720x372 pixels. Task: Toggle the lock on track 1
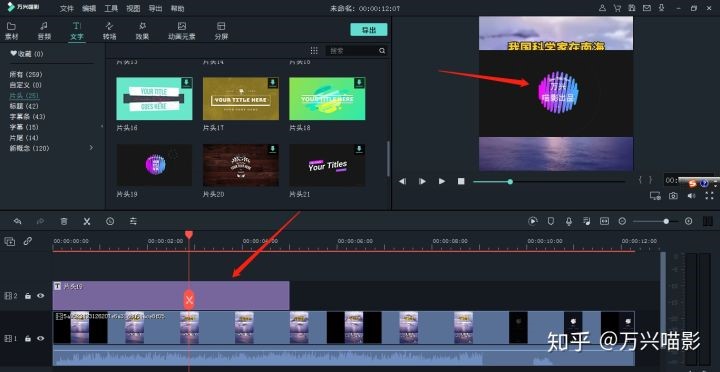28,338
